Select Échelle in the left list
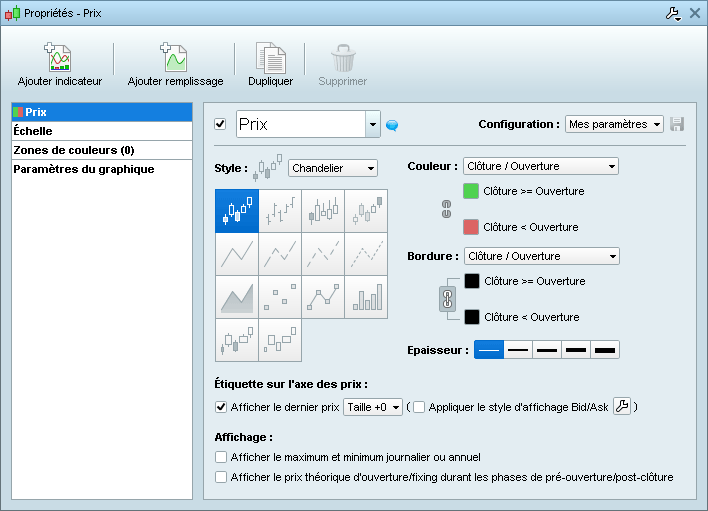Image resolution: width=708 pixels, height=511 pixels. pyautogui.click(x=101, y=131)
